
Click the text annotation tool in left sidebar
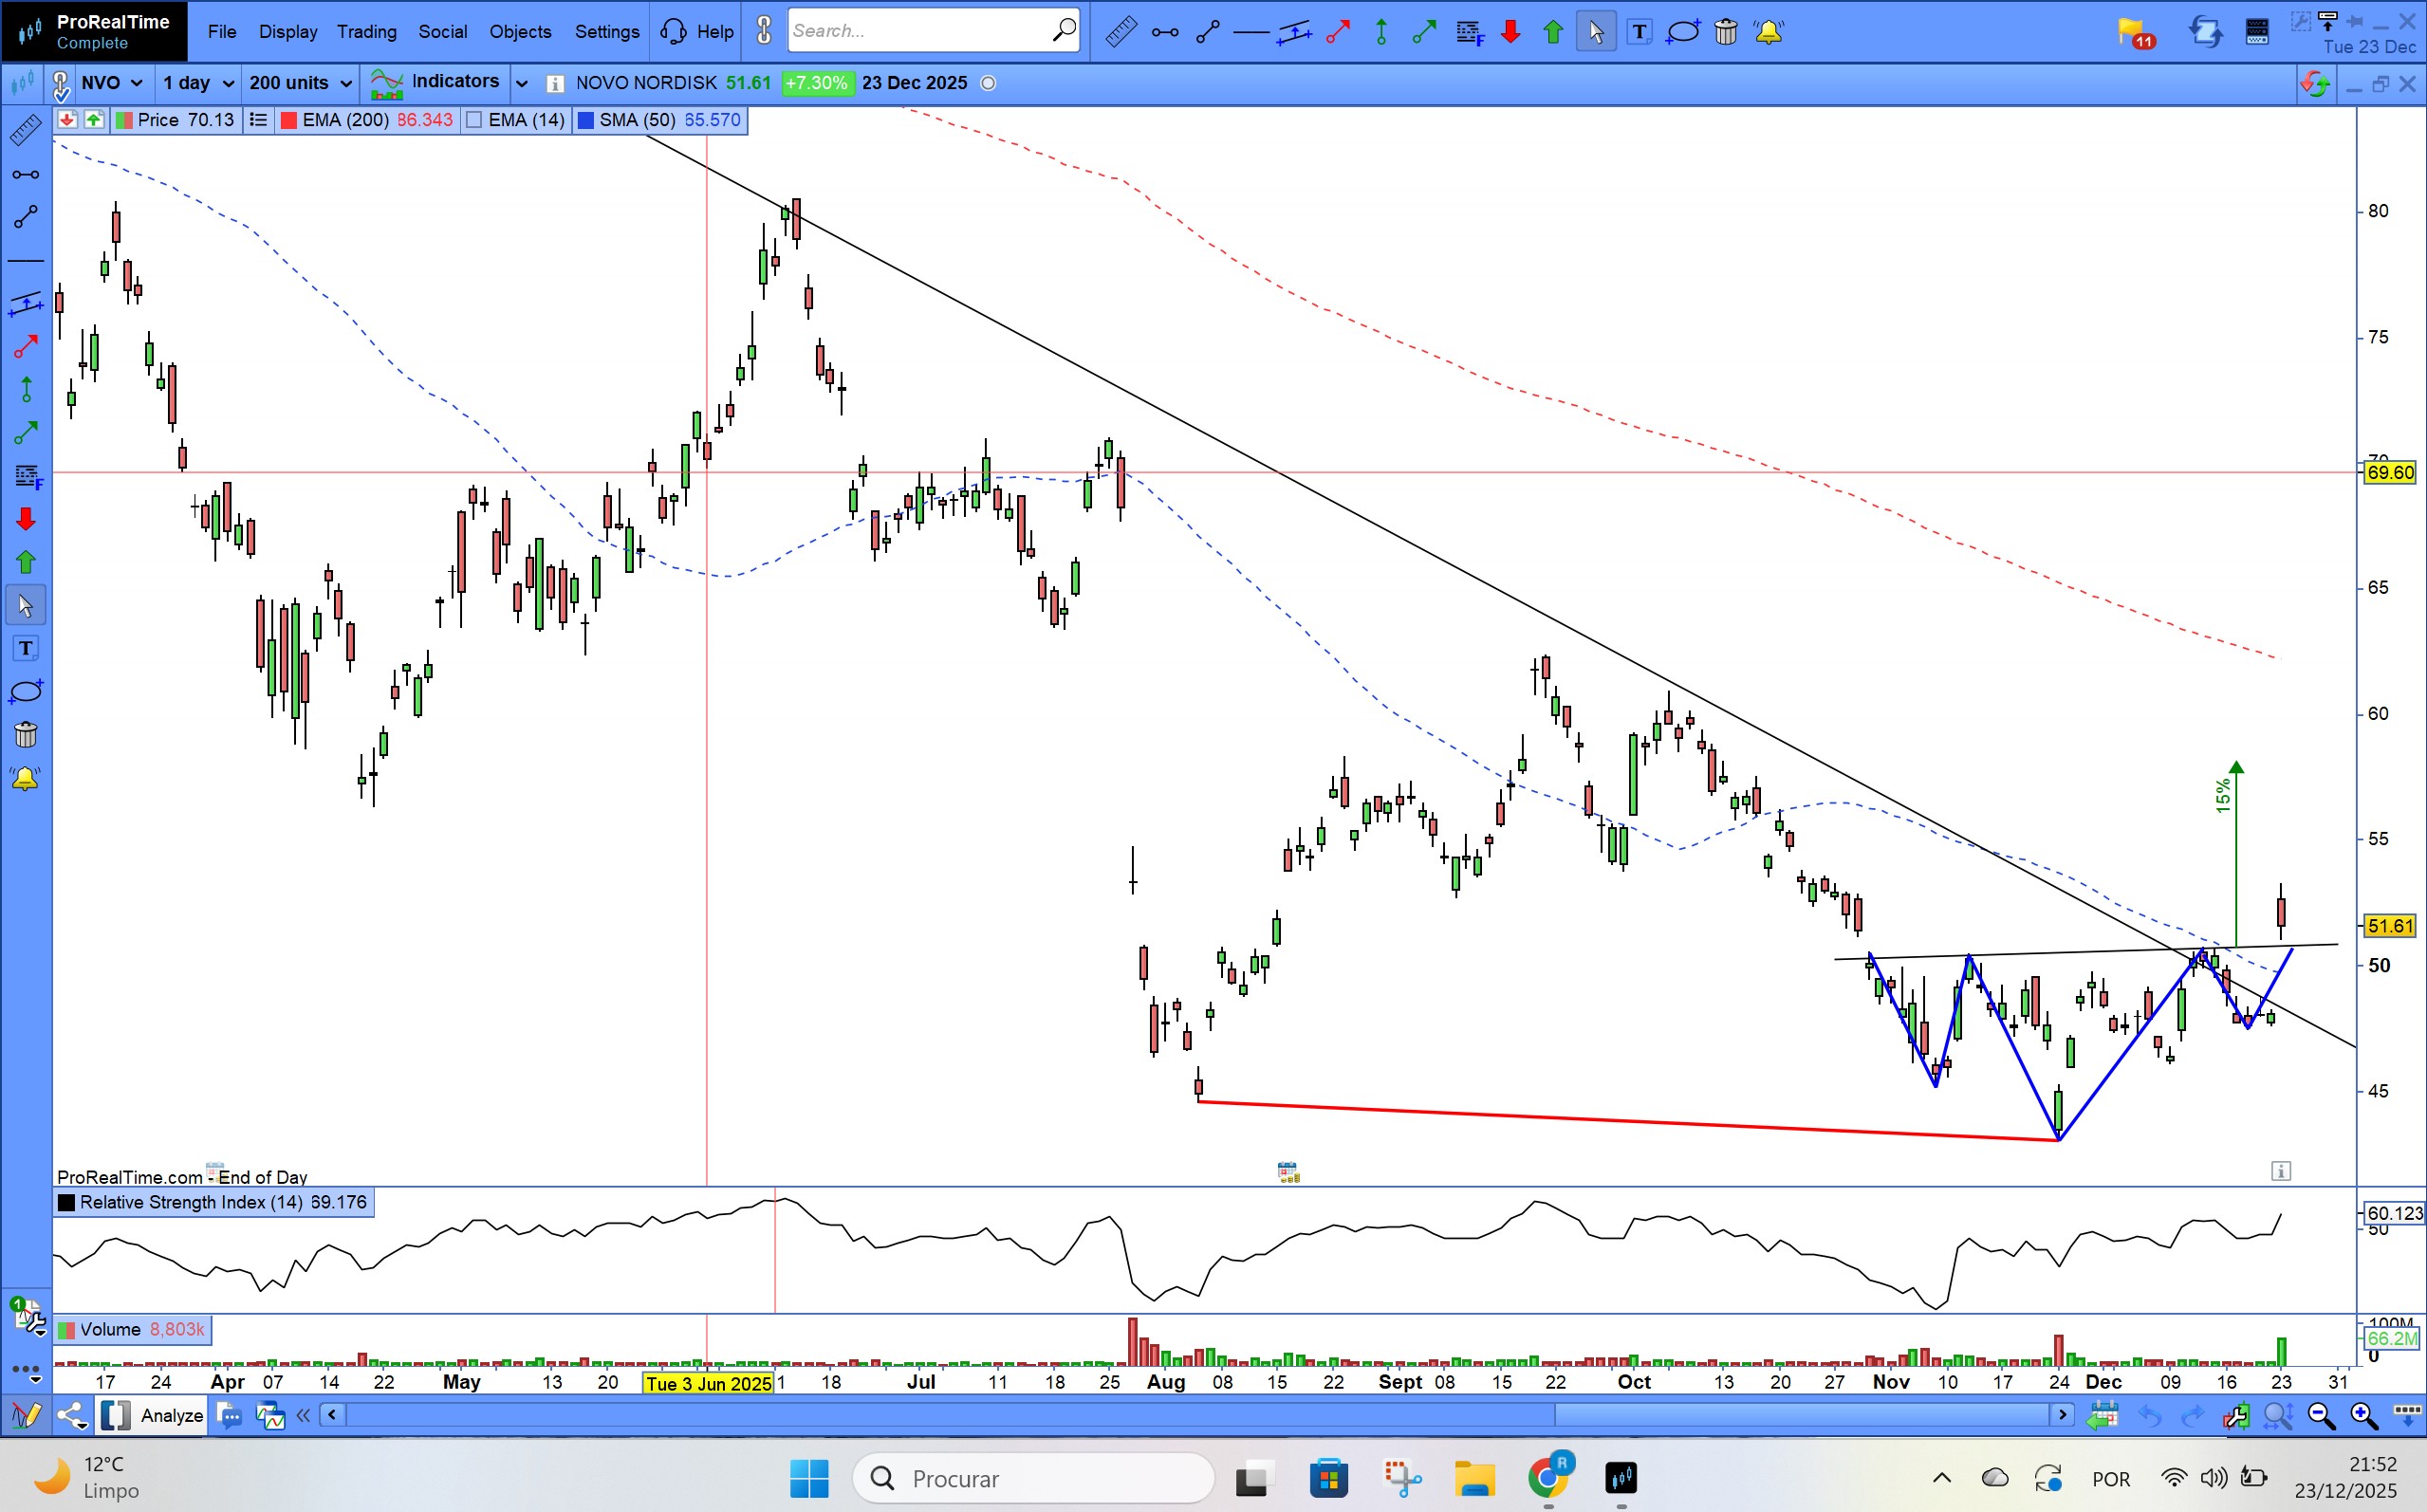pos(25,649)
